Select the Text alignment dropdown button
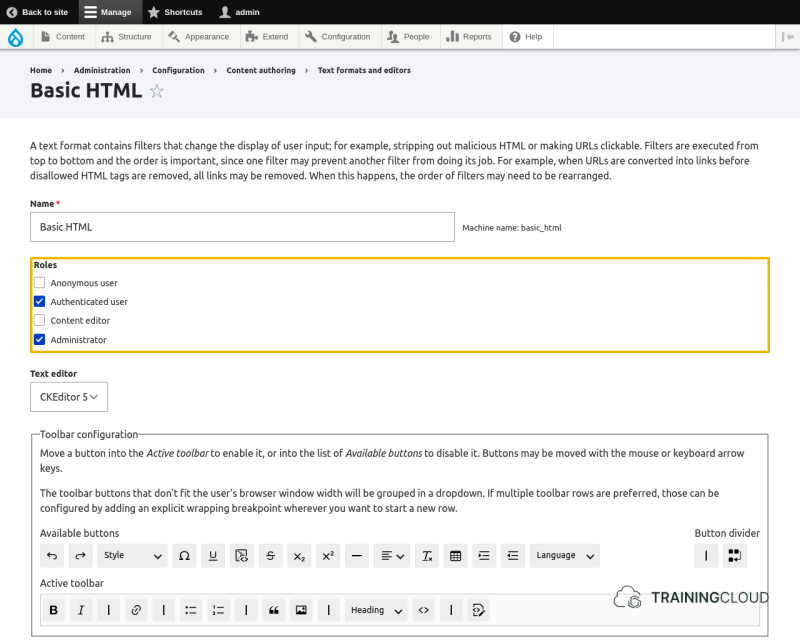The height and width of the screenshot is (640, 800). coord(392,555)
